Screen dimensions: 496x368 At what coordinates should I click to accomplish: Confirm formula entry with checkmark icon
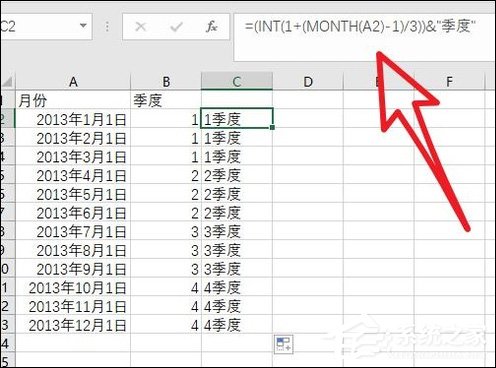[x=176, y=27]
